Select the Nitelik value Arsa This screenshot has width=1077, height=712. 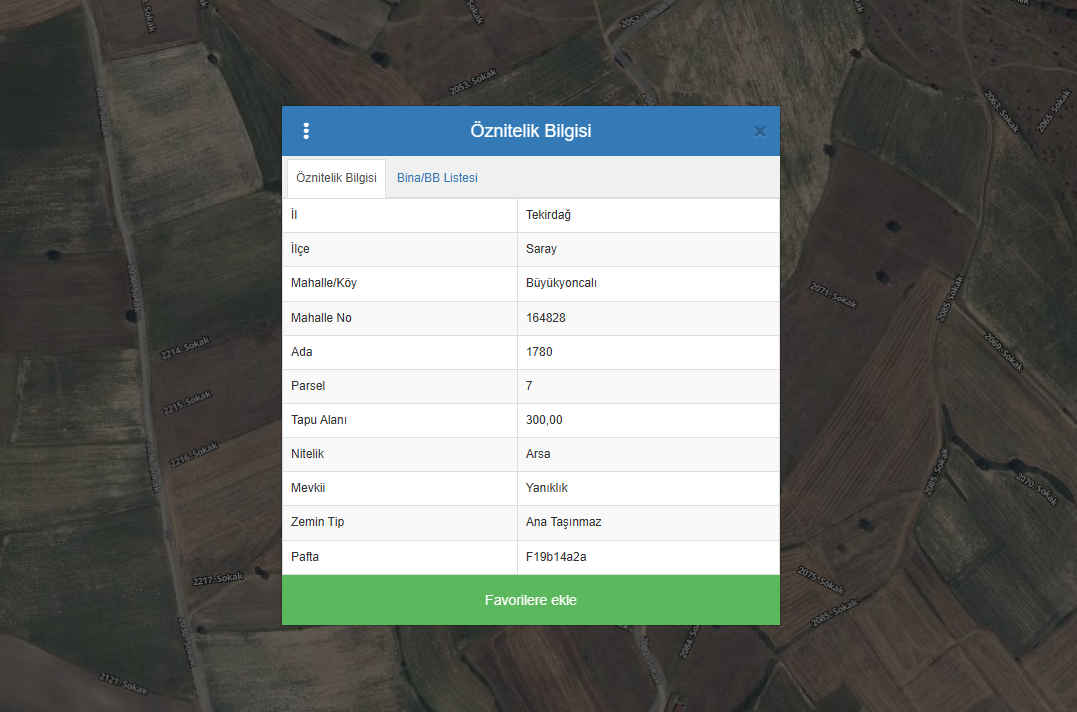pyautogui.click(x=538, y=454)
